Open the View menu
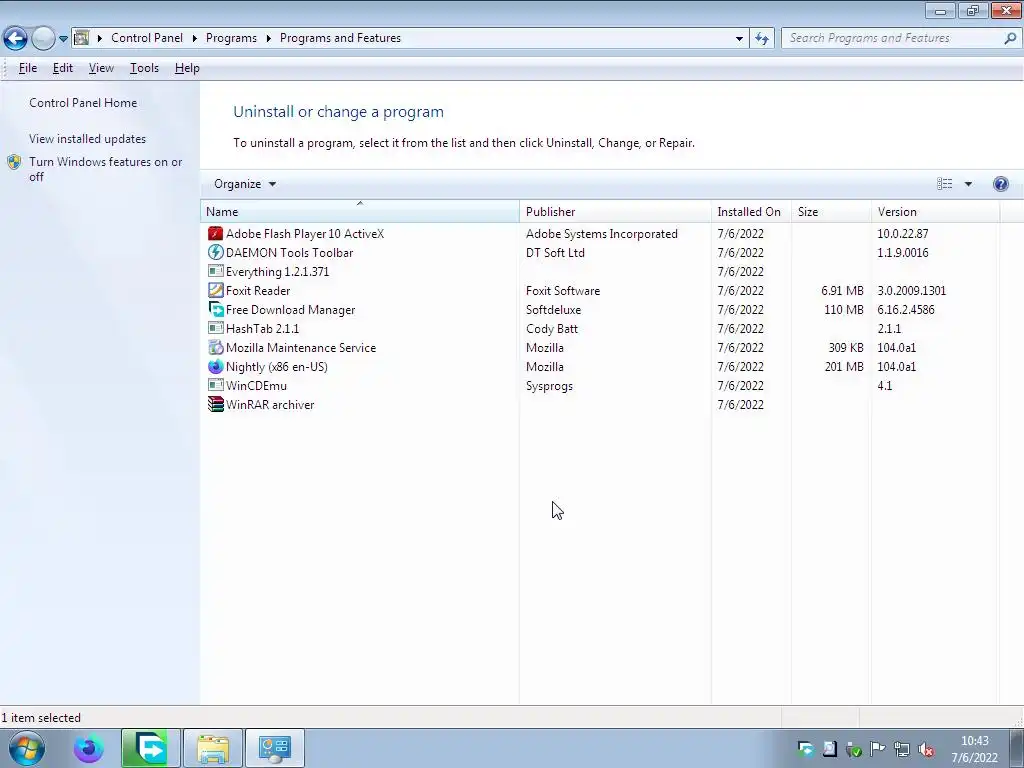The width and height of the screenshot is (1024, 768). [101, 68]
